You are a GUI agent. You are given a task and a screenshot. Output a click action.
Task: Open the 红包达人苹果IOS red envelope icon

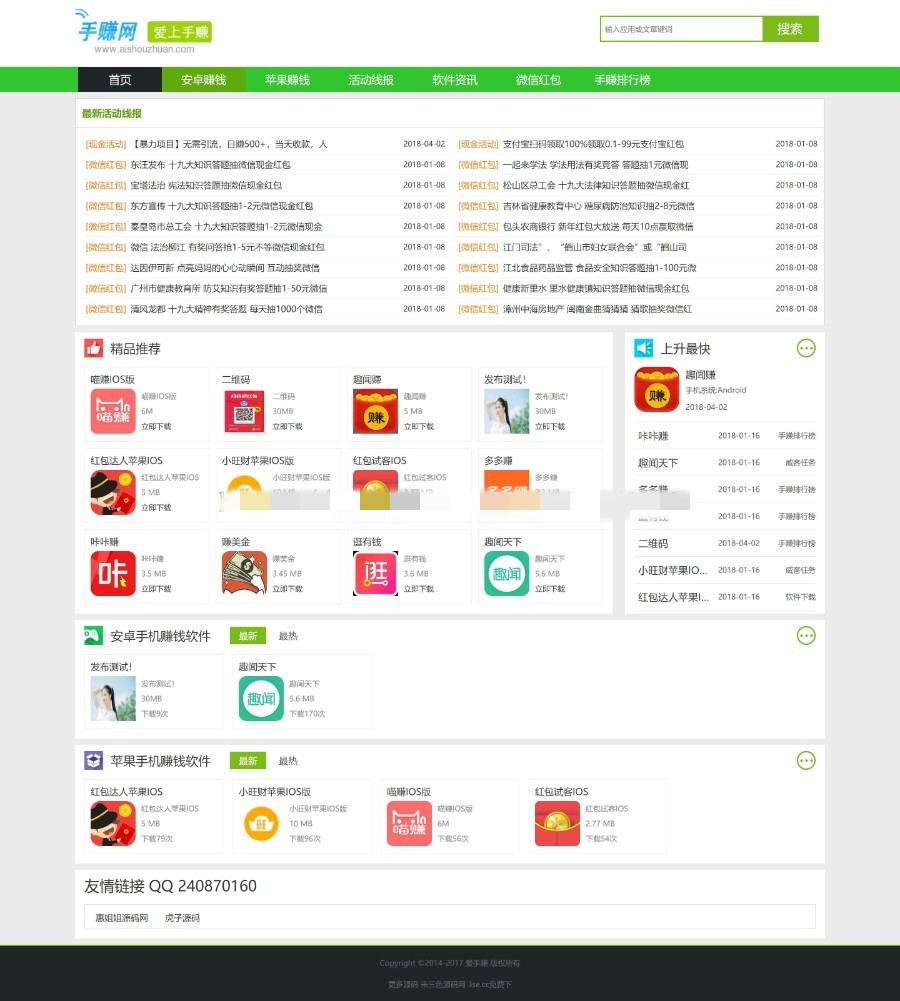pyautogui.click(x=113, y=492)
